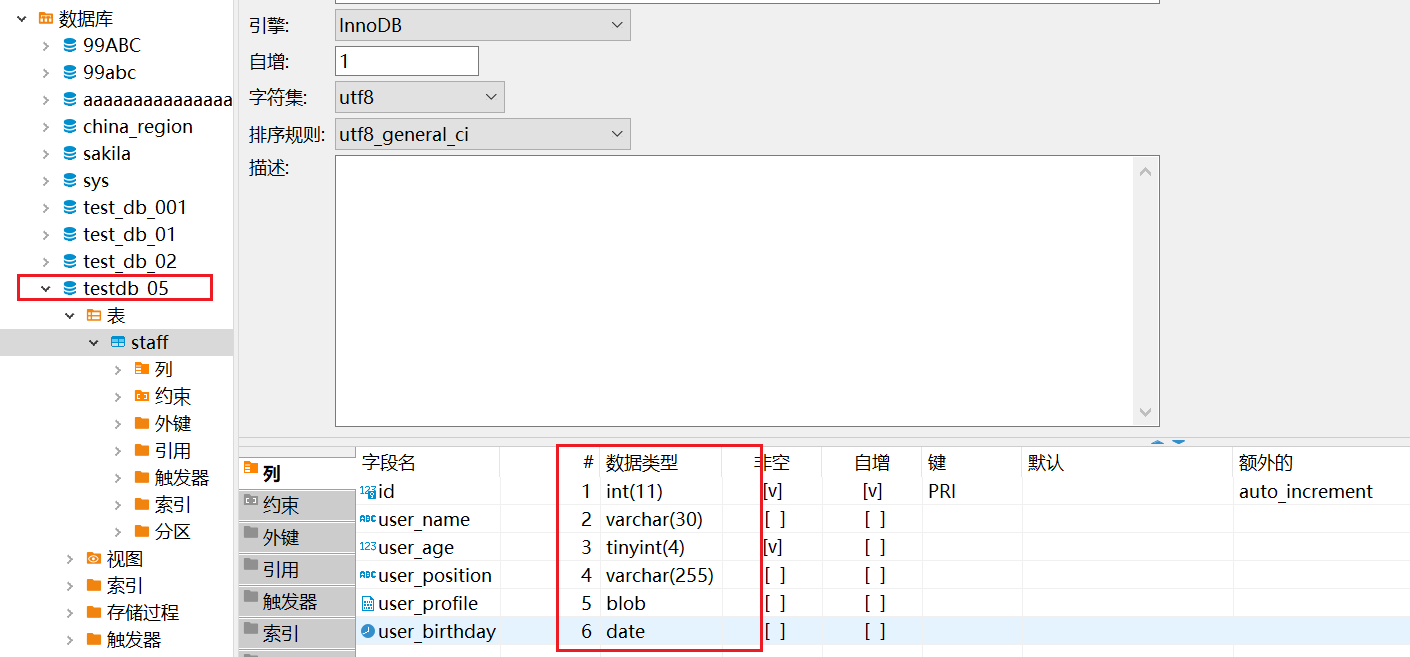Switch to the 外键 tab
This screenshot has width=1410, height=657.
[297, 537]
